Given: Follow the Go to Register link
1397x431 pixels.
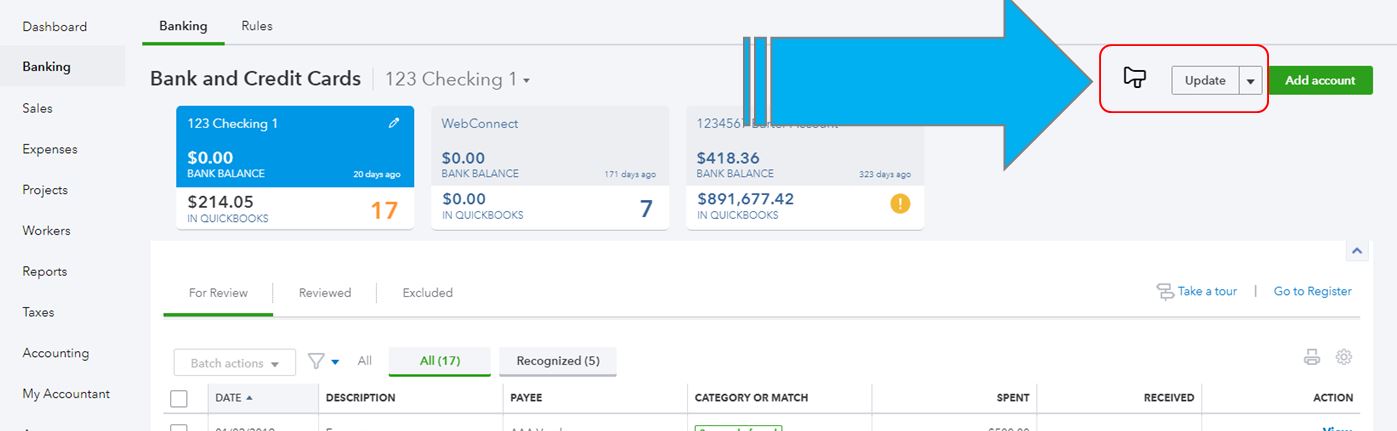Looking at the screenshot, I should click(x=1312, y=291).
